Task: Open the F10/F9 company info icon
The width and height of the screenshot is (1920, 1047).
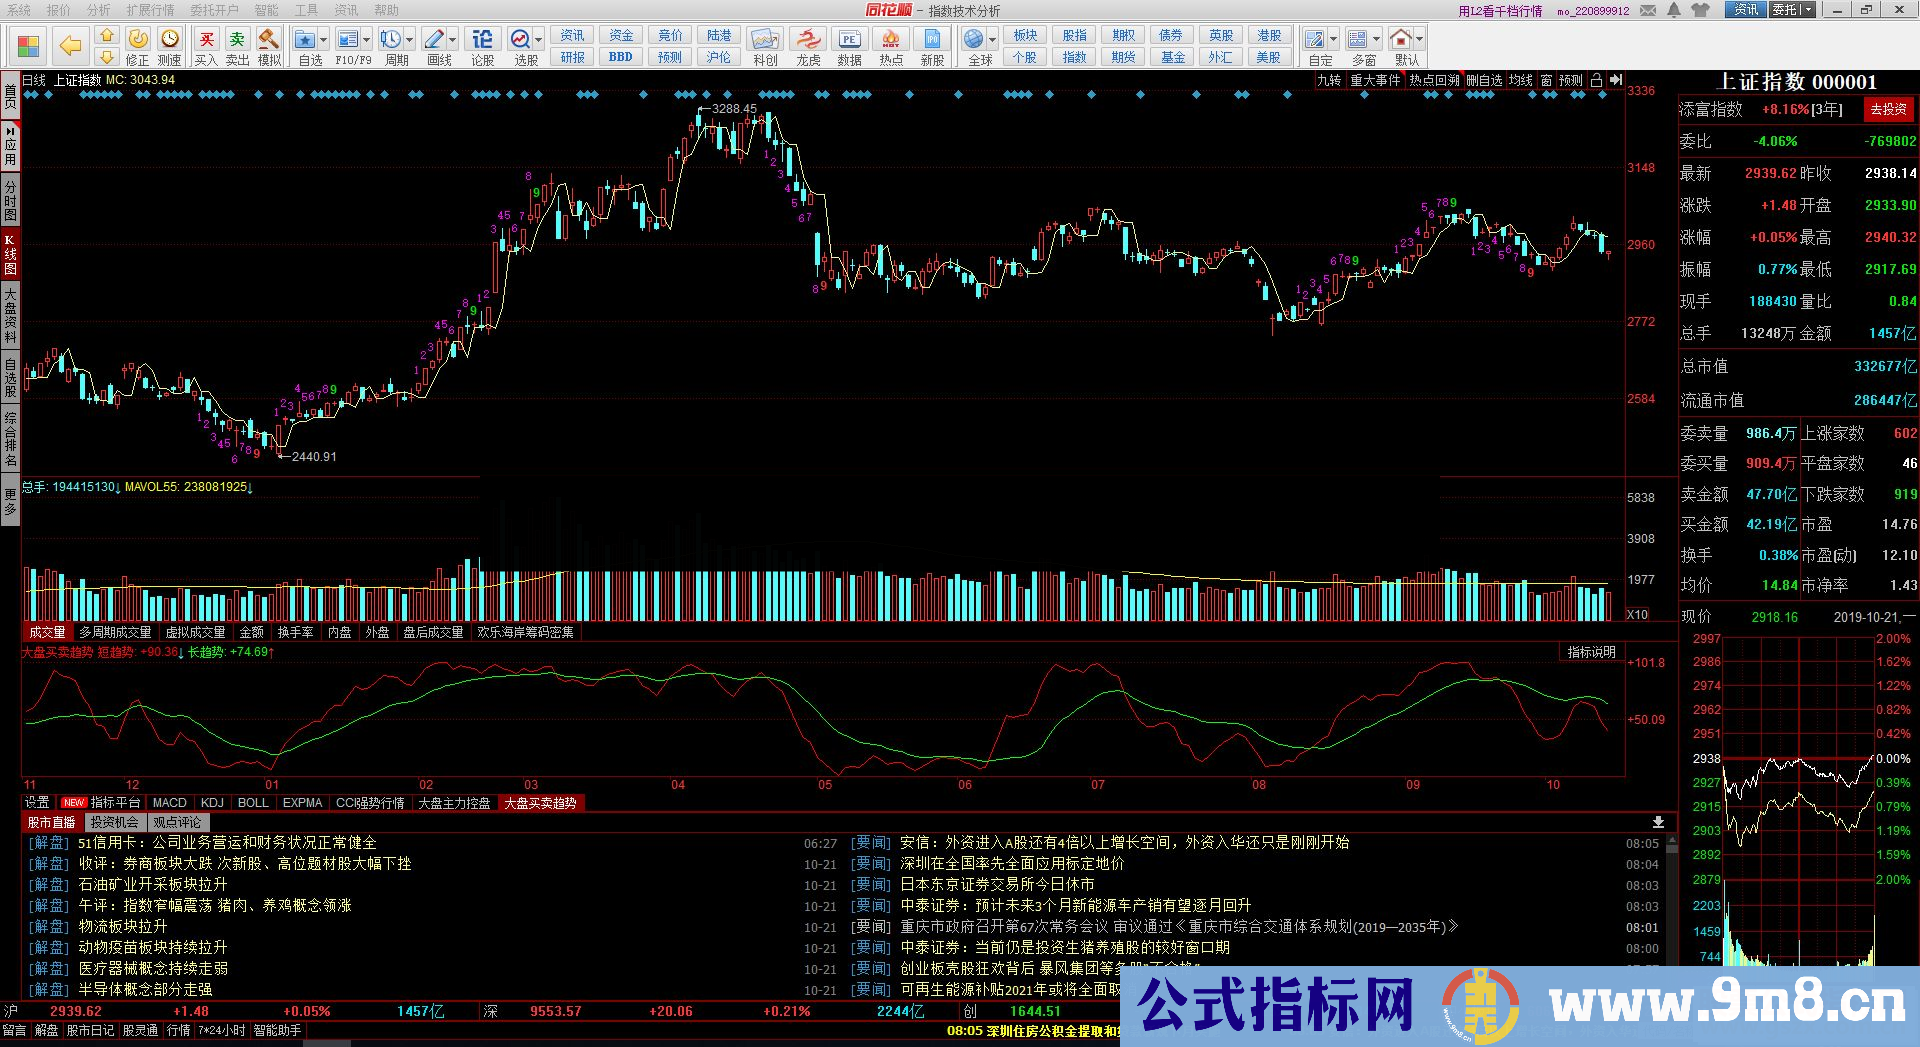Action: pyautogui.click(x=348, y=39)
